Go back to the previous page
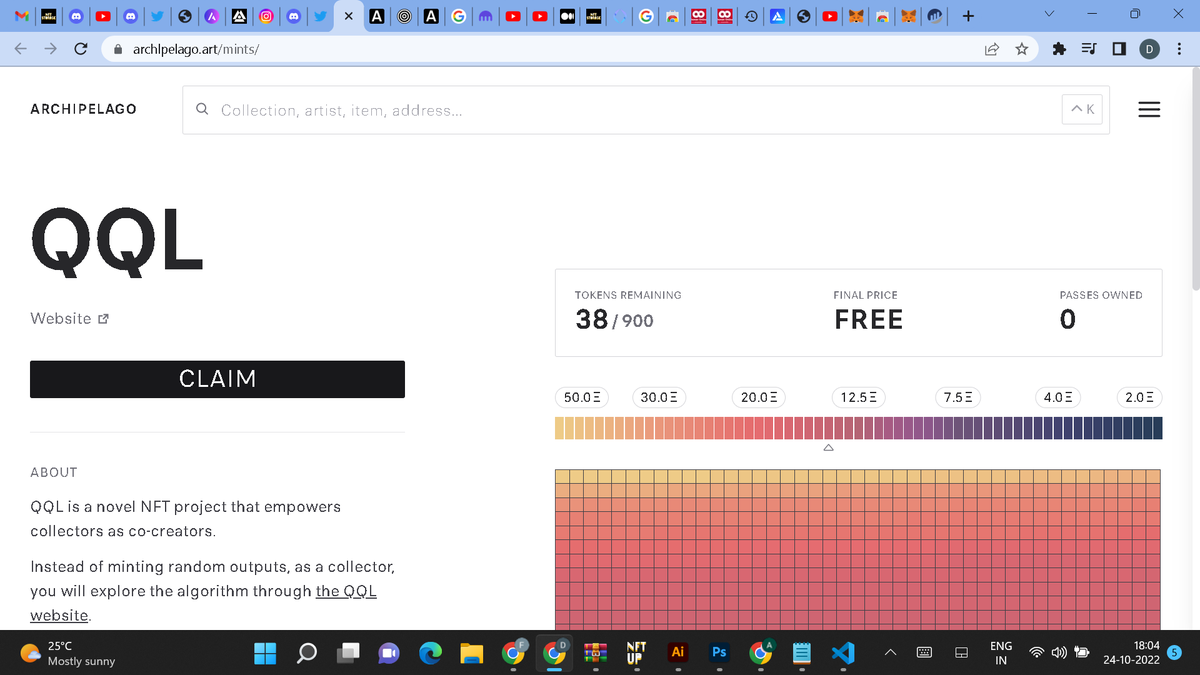This screenshot has width=1200, height=675. pyautogui.click(x=21, y=48)
